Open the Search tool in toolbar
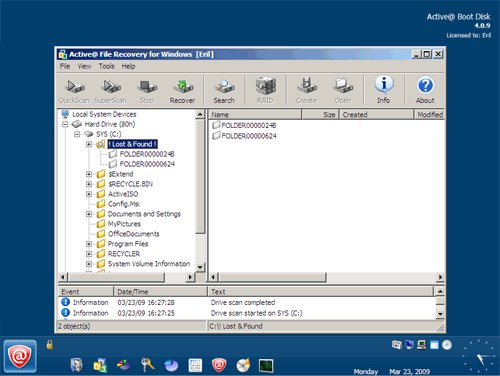The height and width of the screenshot is (376, 500). point(224,91)
